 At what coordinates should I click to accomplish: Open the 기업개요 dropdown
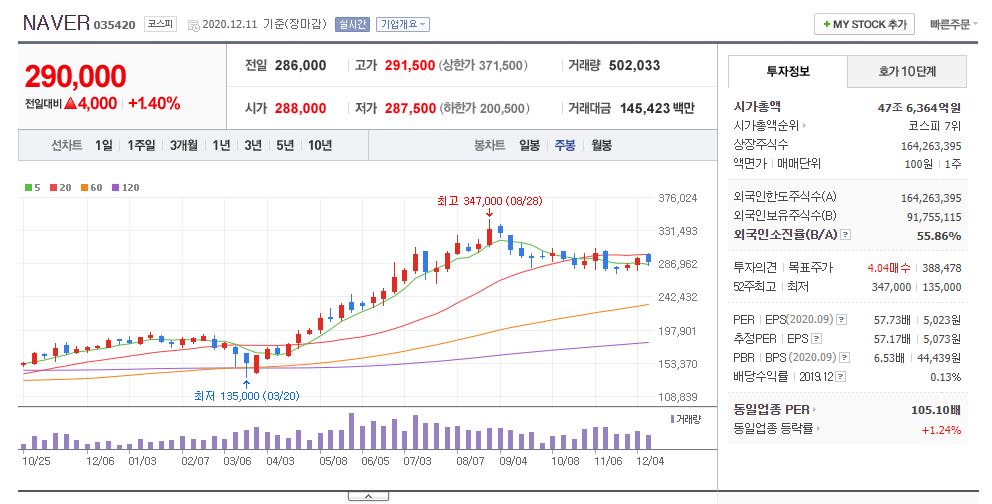(x=403, y=25)
